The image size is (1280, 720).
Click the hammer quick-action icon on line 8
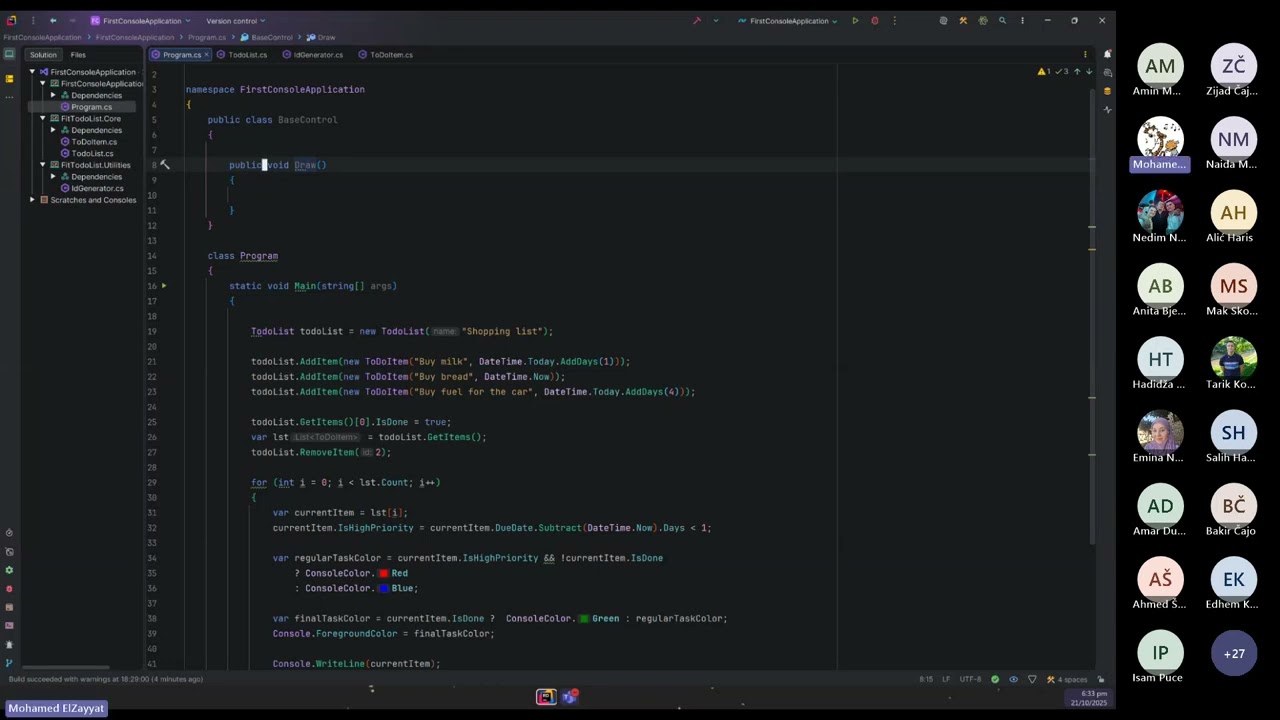click(165, 165)
